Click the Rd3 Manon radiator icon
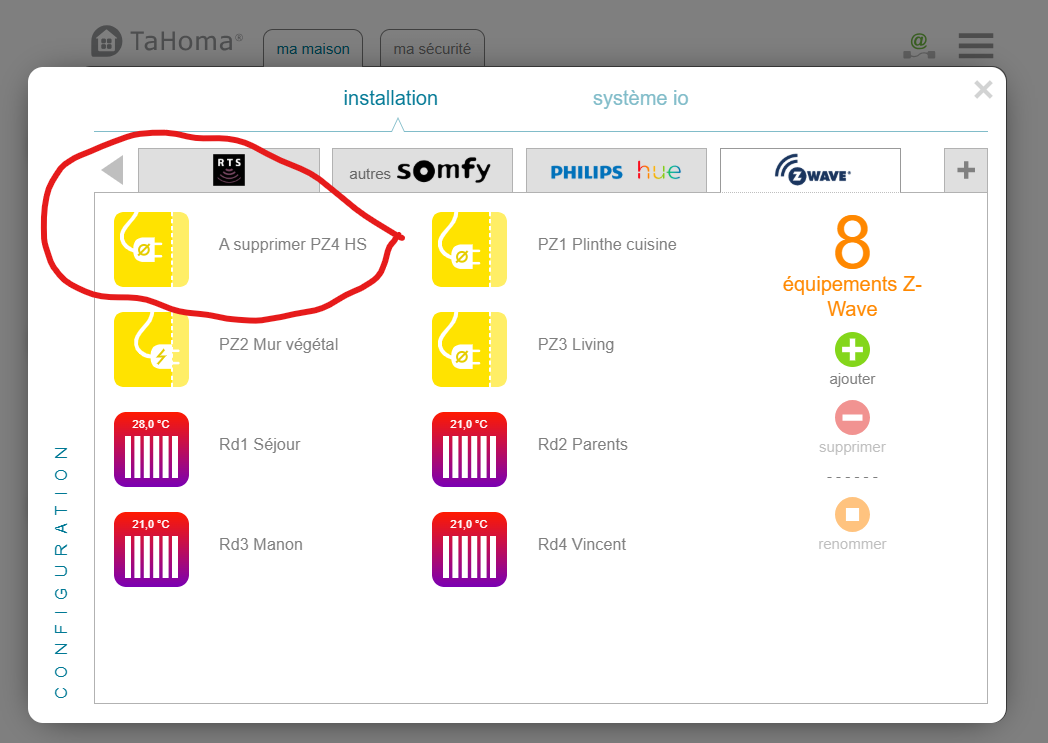This screenshot has width=1048, height=743. pos(151,549)
